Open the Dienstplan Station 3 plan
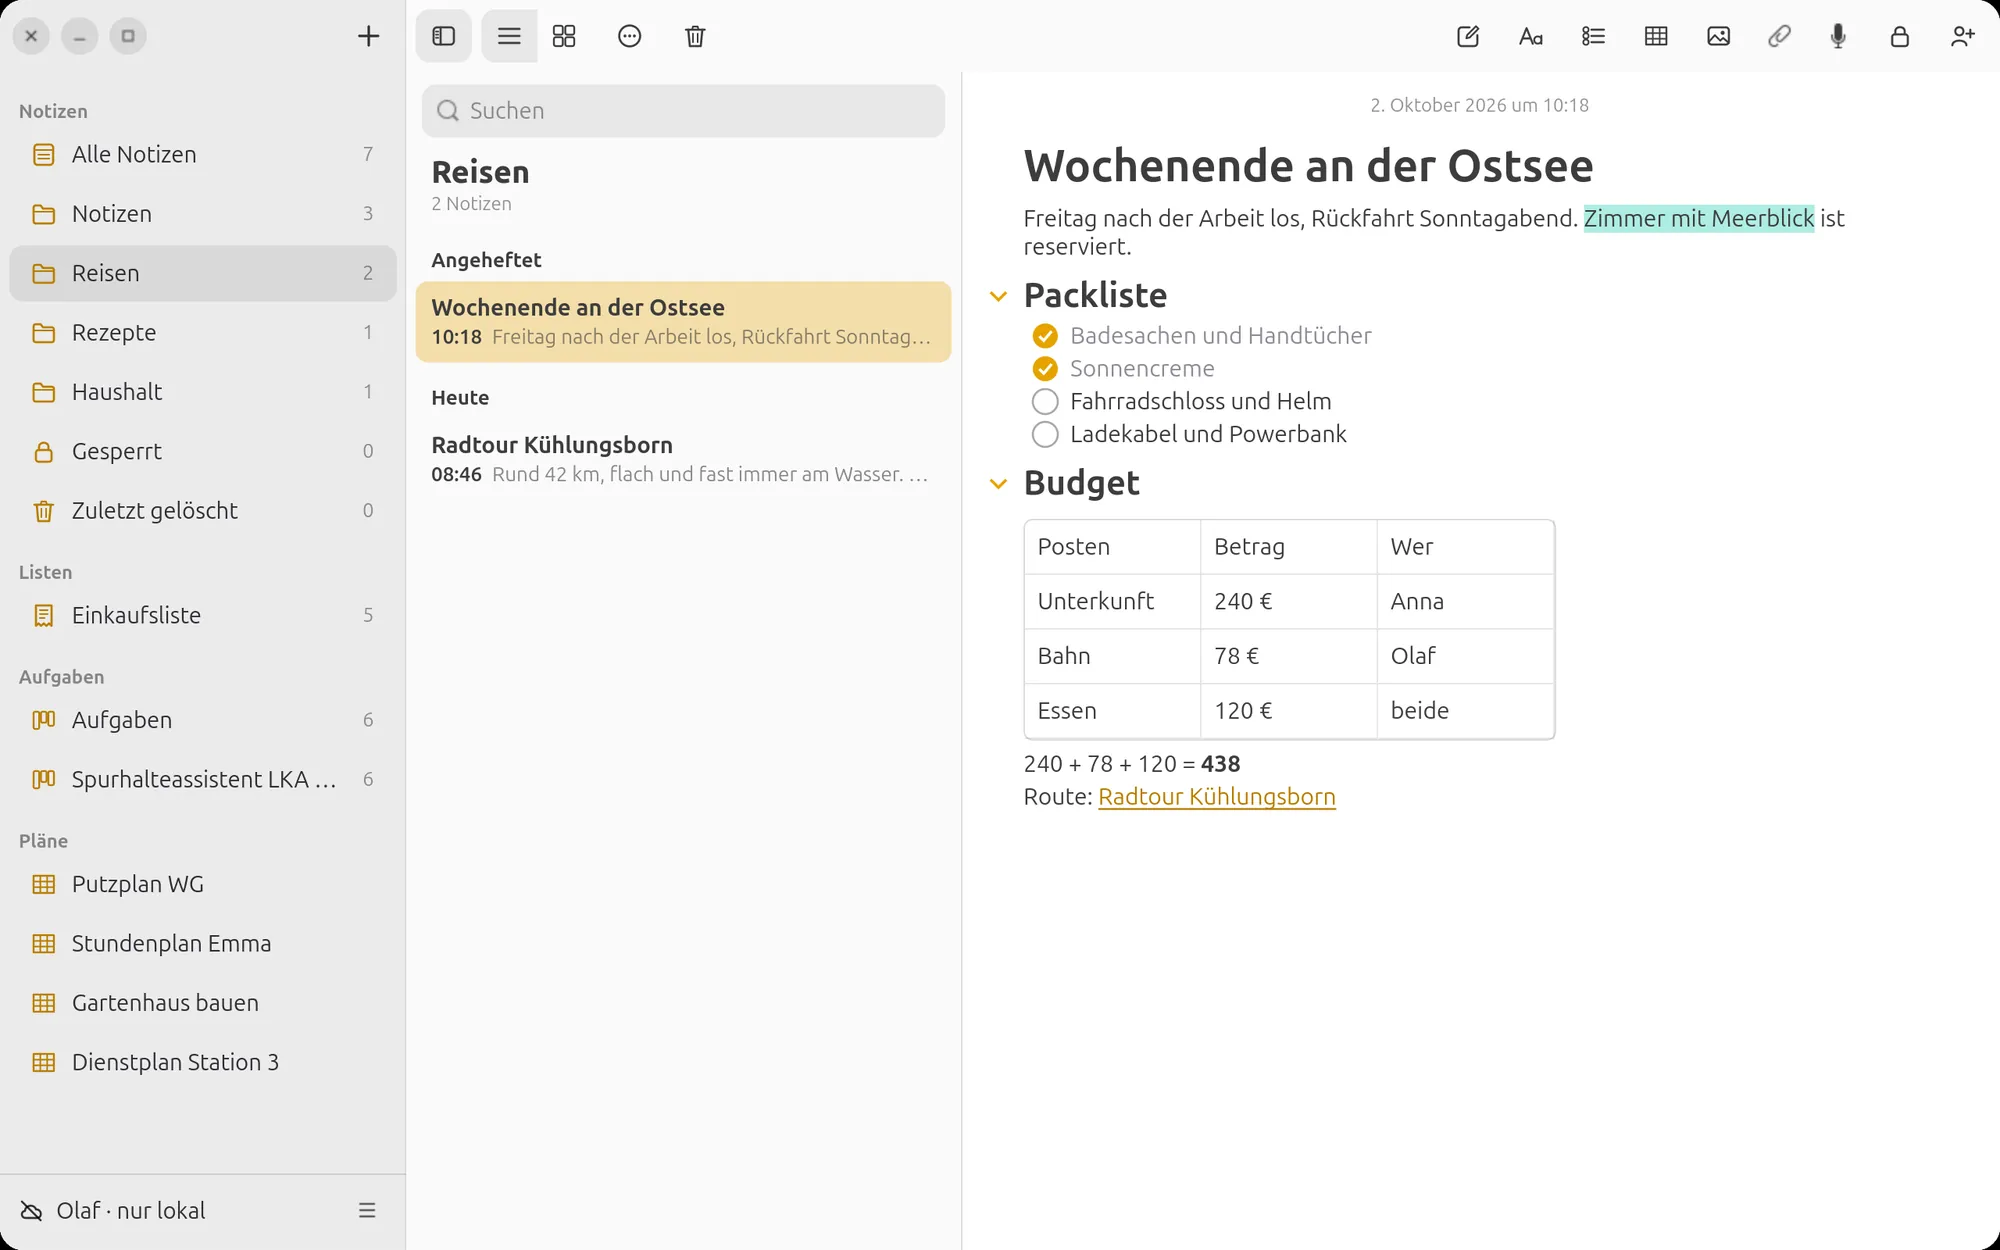 coord(203,1063)
